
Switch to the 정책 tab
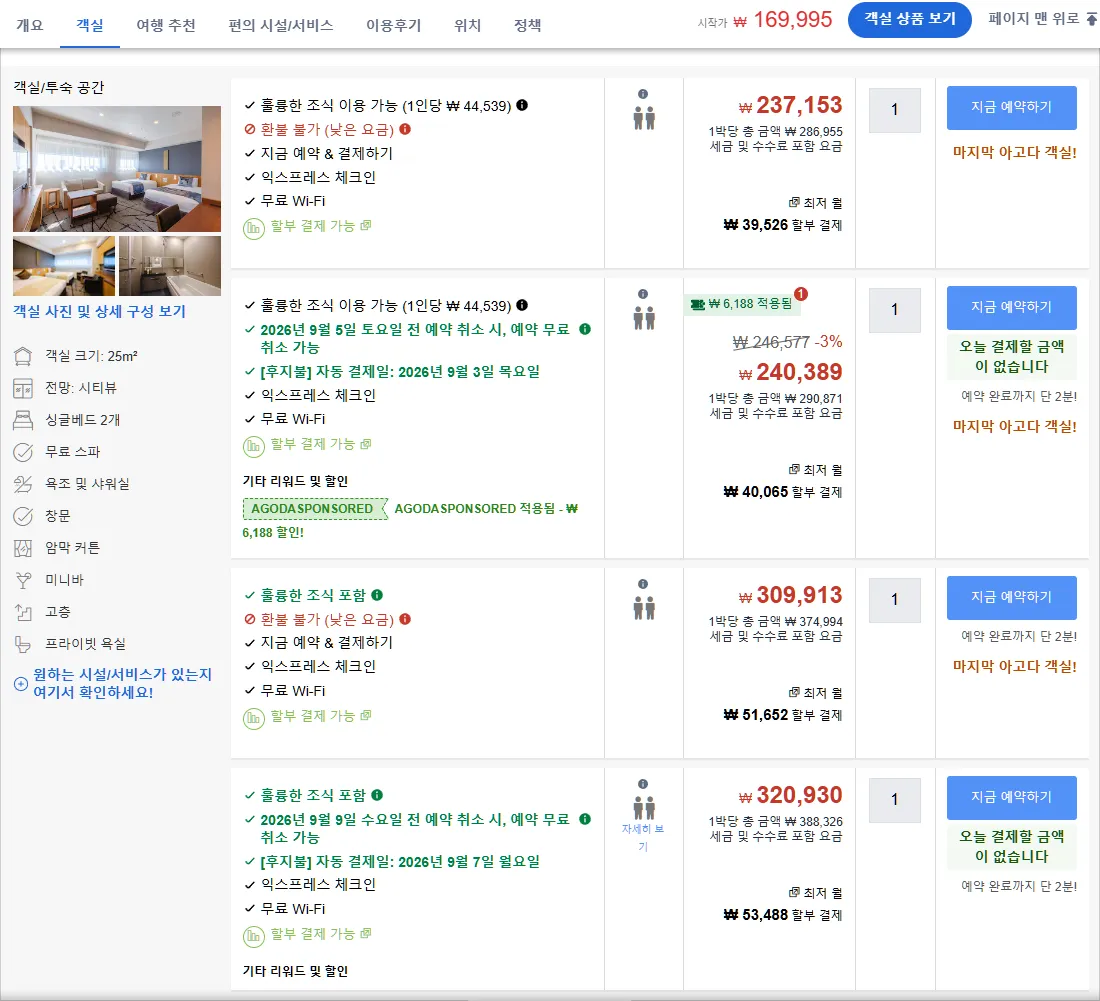tap(528, 25)
